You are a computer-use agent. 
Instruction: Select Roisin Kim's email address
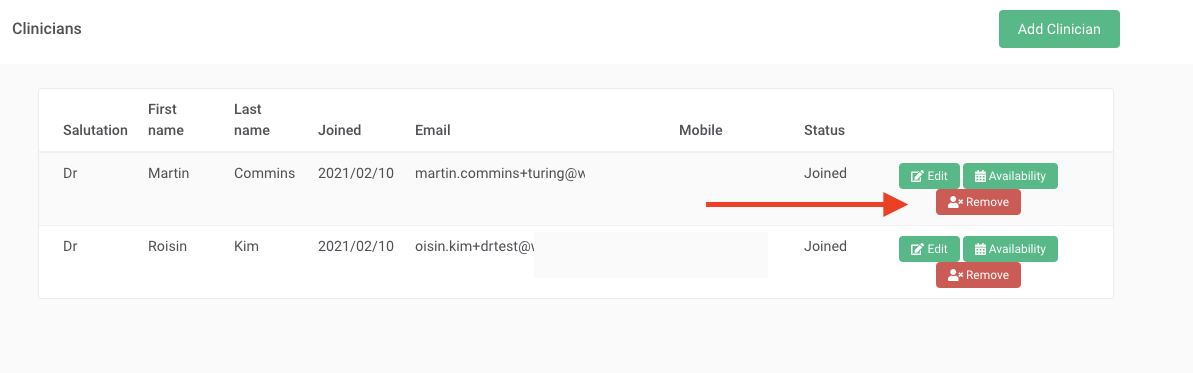point(475,247)
